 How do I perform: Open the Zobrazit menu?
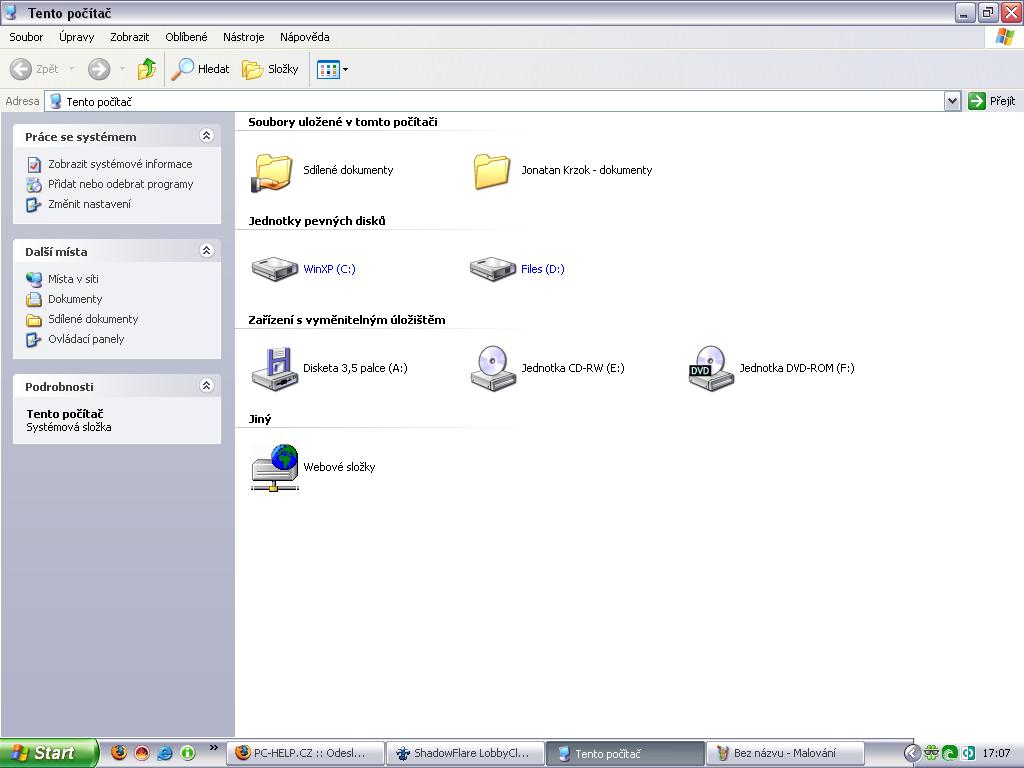click(x=129, y=37)
